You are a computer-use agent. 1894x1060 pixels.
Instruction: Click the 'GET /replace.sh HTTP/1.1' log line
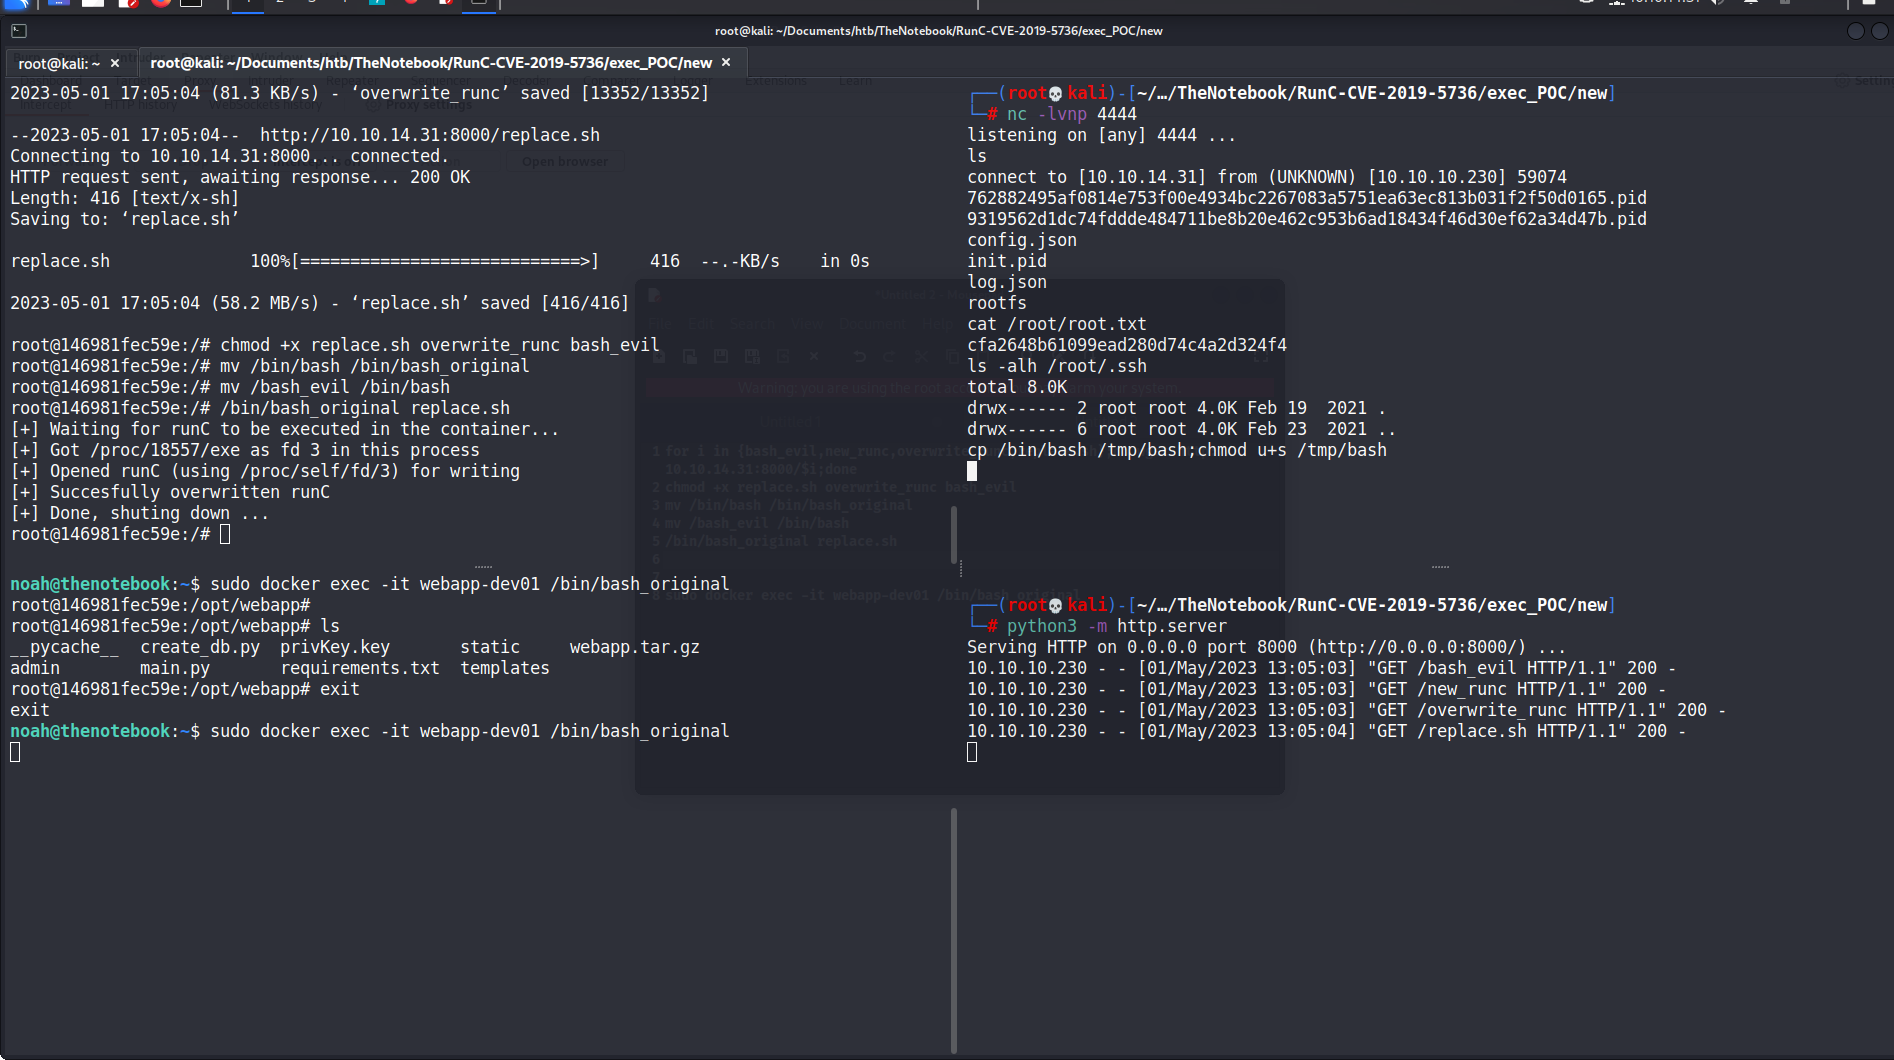(x=1327, y=731)
